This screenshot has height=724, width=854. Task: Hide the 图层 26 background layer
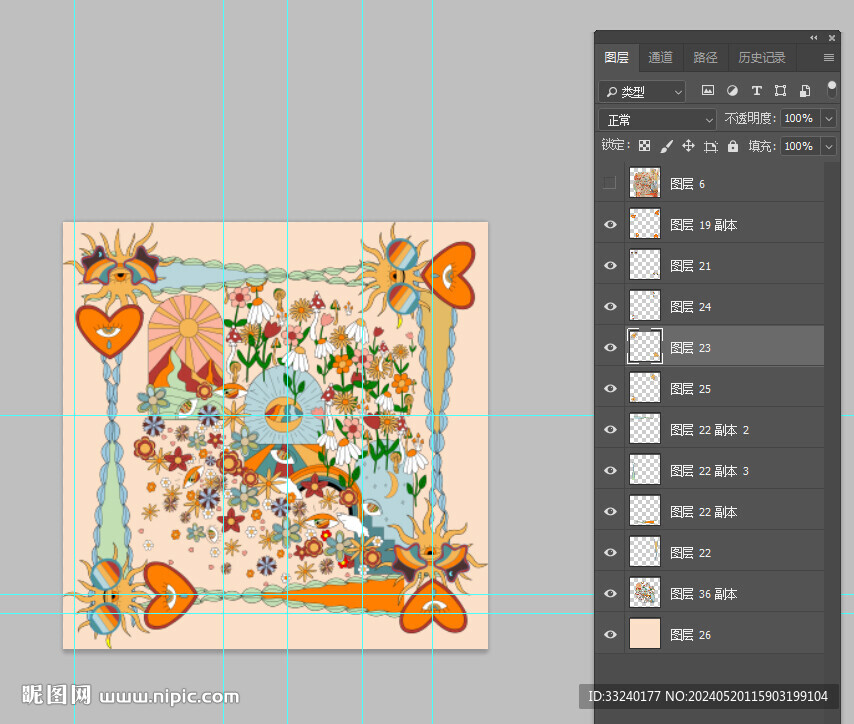click(610, 635)
